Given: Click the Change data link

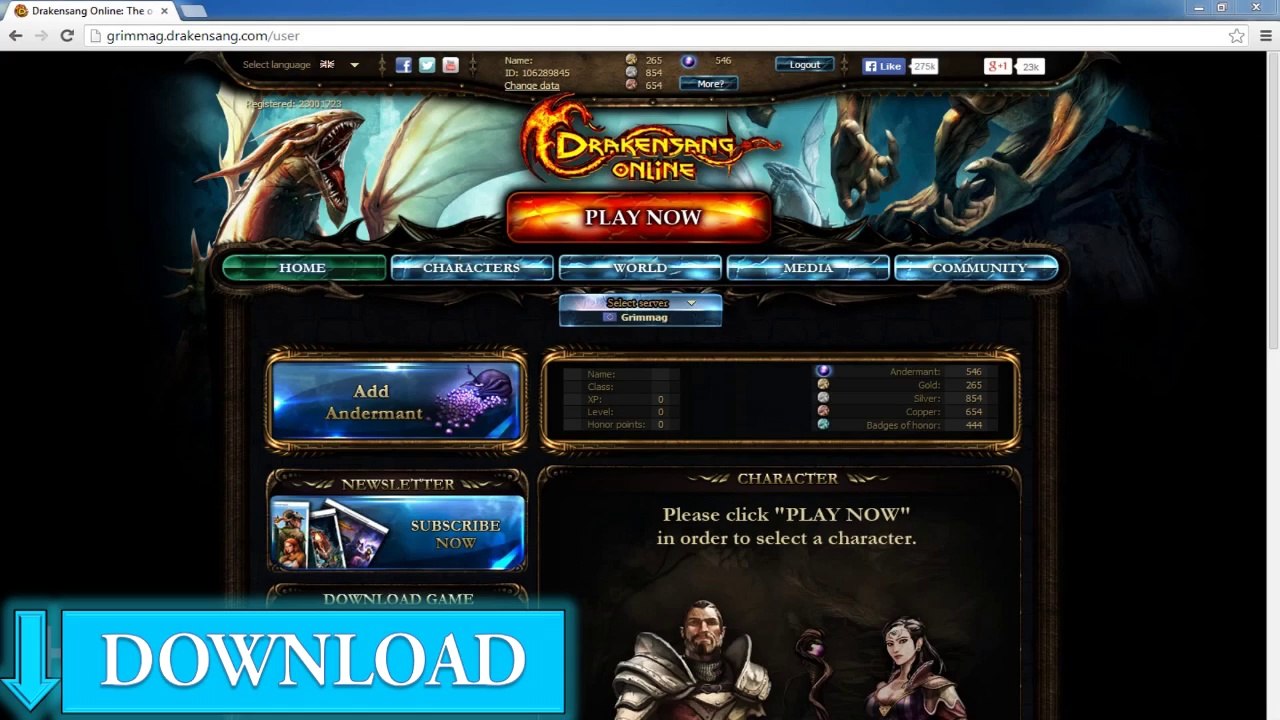Looking at the screenshot, I should 531,86.
